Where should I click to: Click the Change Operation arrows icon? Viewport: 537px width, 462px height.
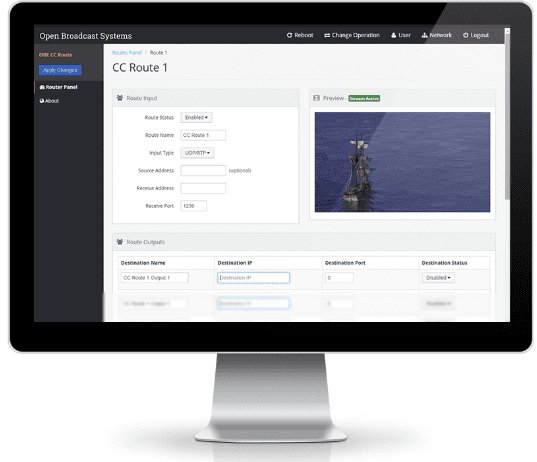pos(327,35)
